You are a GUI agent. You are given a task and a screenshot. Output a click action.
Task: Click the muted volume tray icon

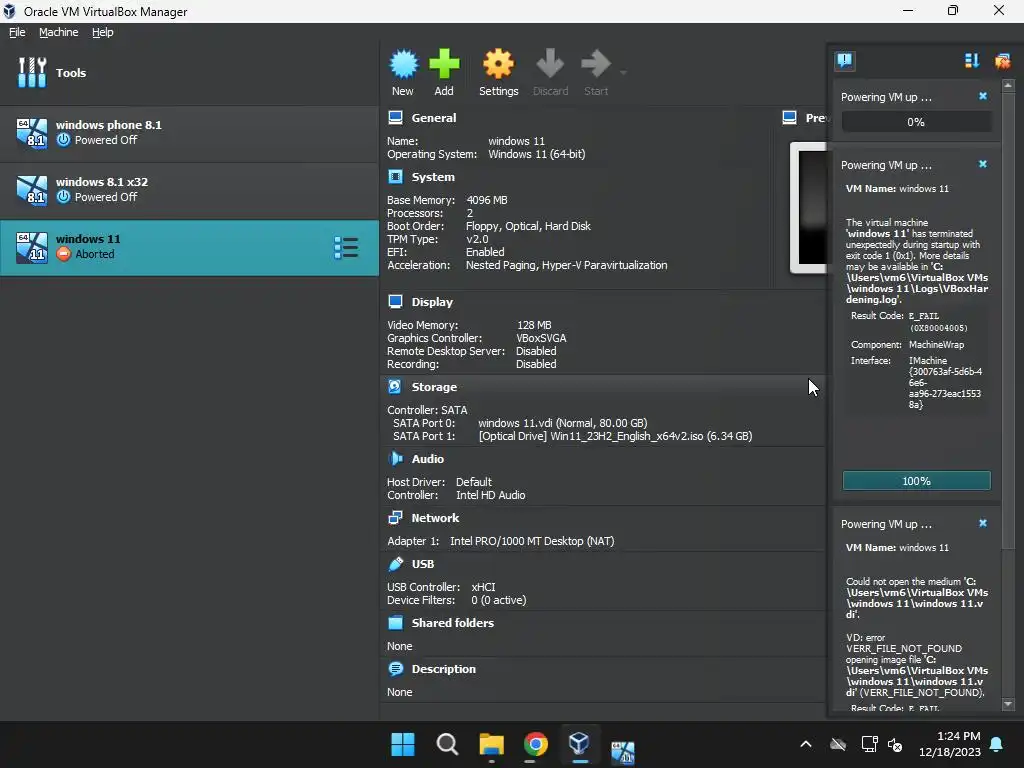pyautogui.click(x=895, y=744)
